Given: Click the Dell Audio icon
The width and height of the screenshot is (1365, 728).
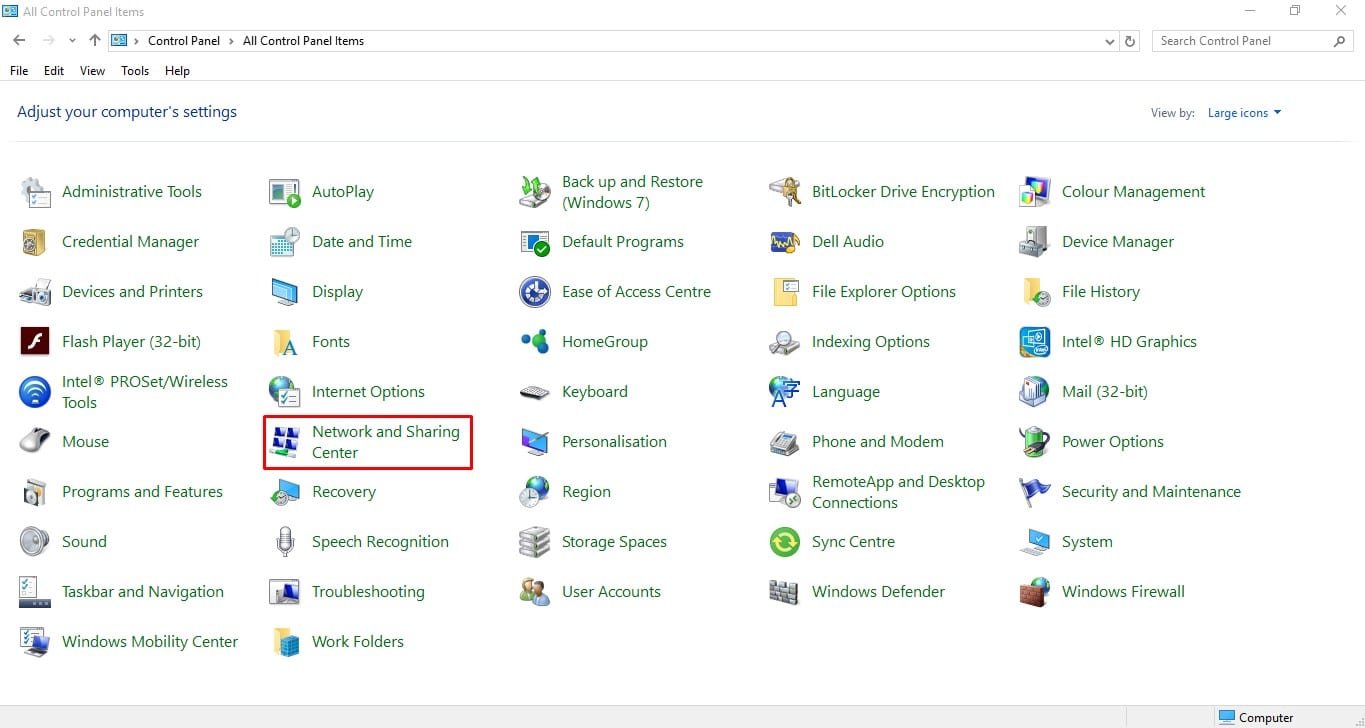Looking at the screenshot, I should [785, 242].
